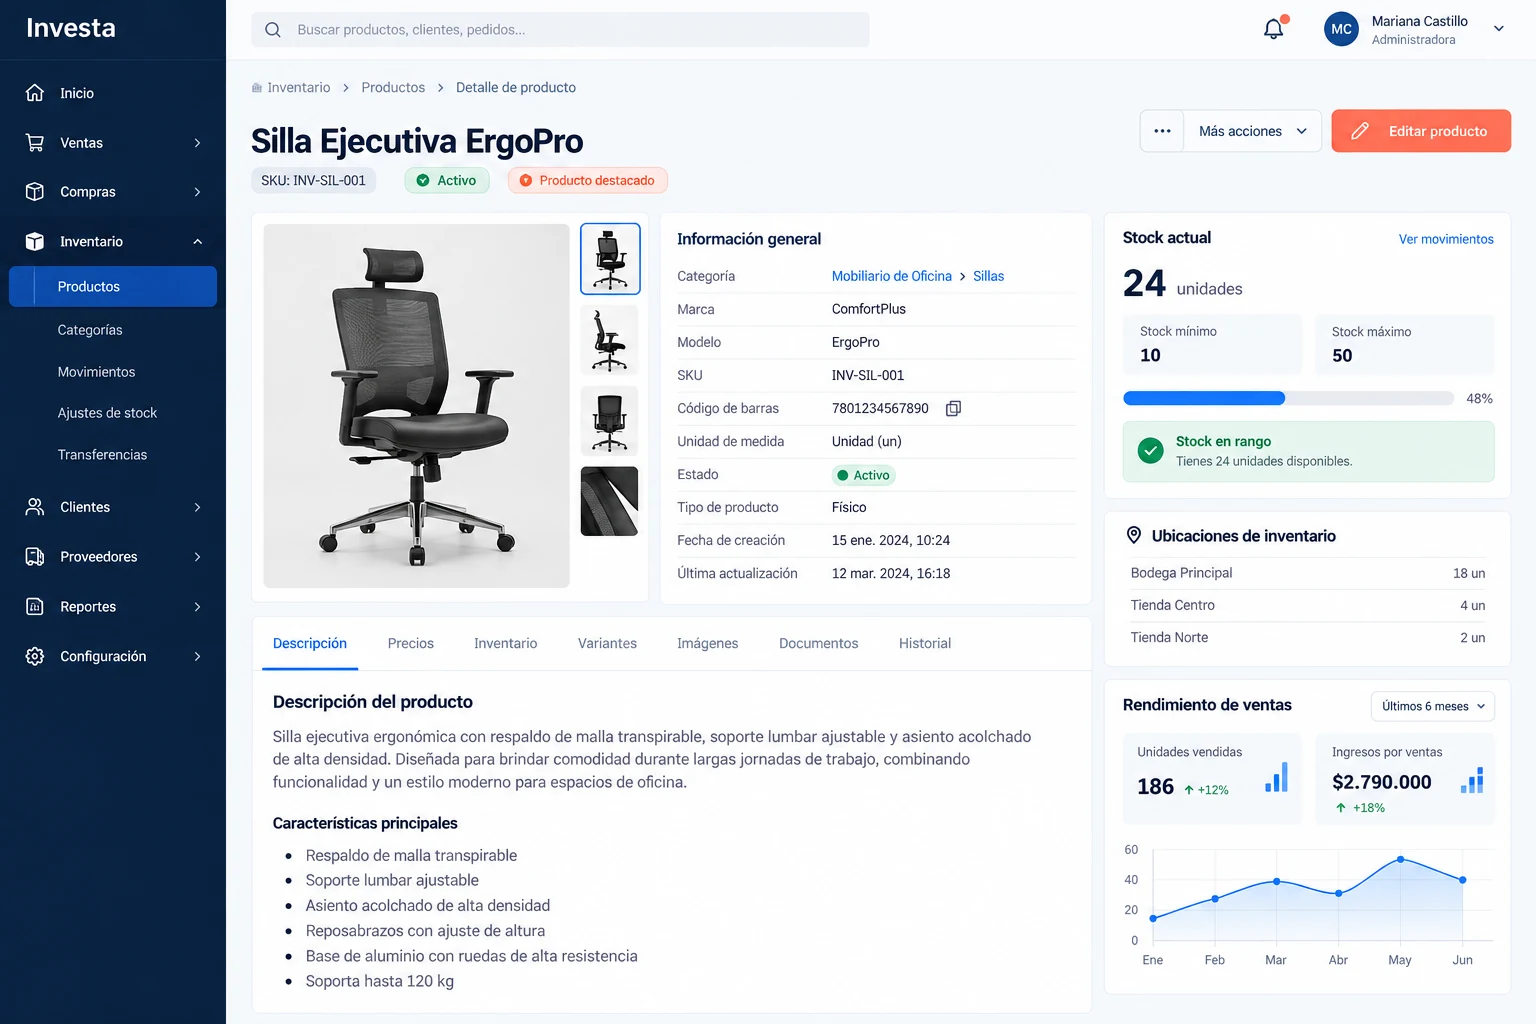
Task: Open the Más acciones dropdown
Action: click(1253, 131)
